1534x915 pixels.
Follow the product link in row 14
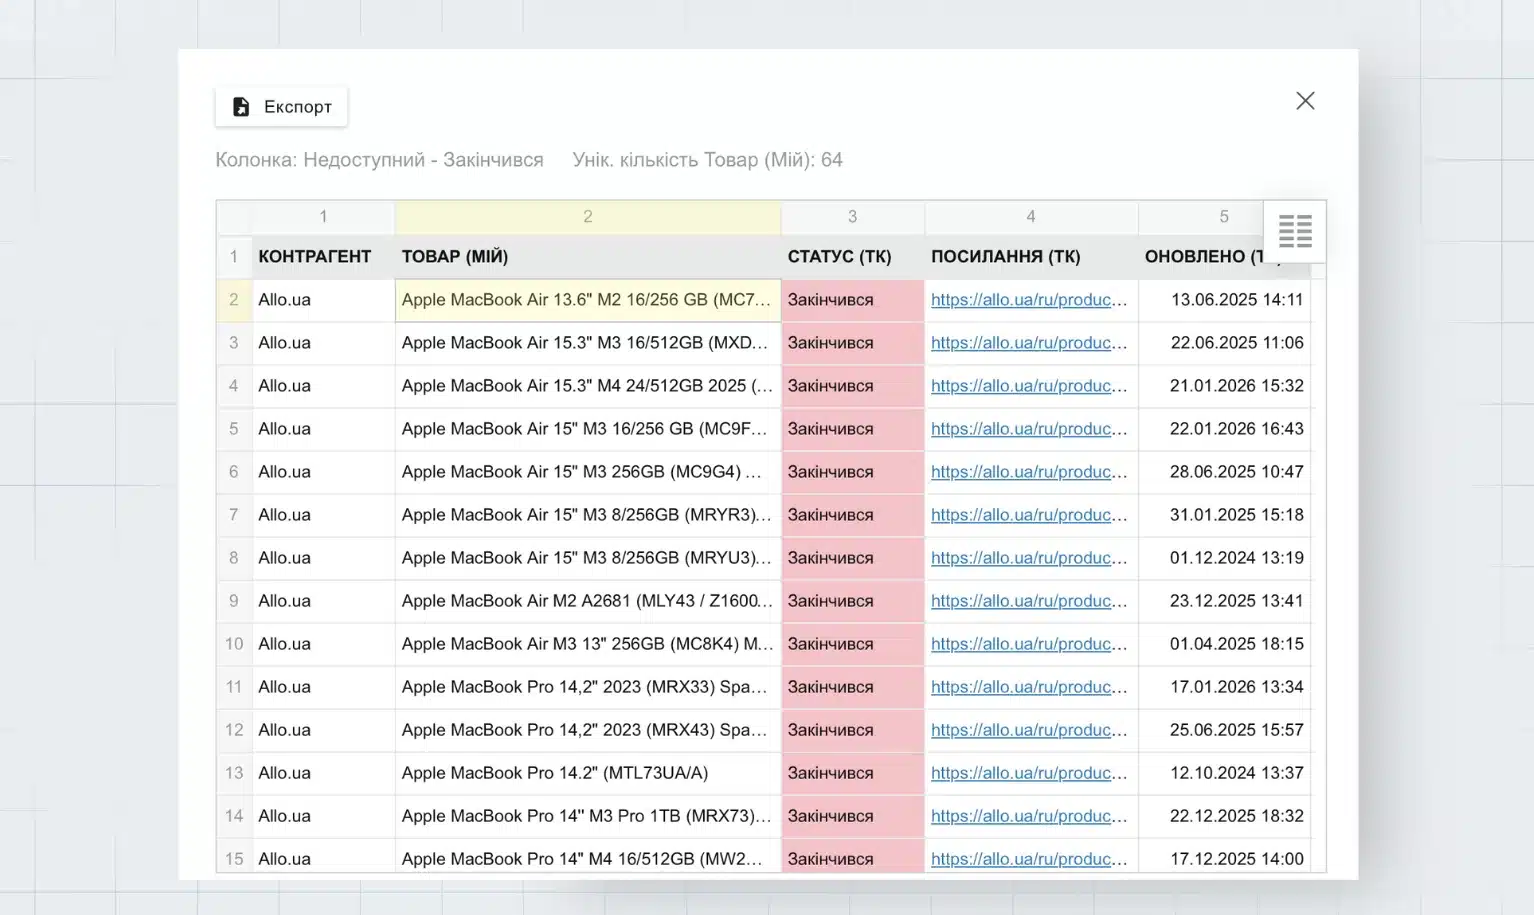click(x=1028, y=816)
